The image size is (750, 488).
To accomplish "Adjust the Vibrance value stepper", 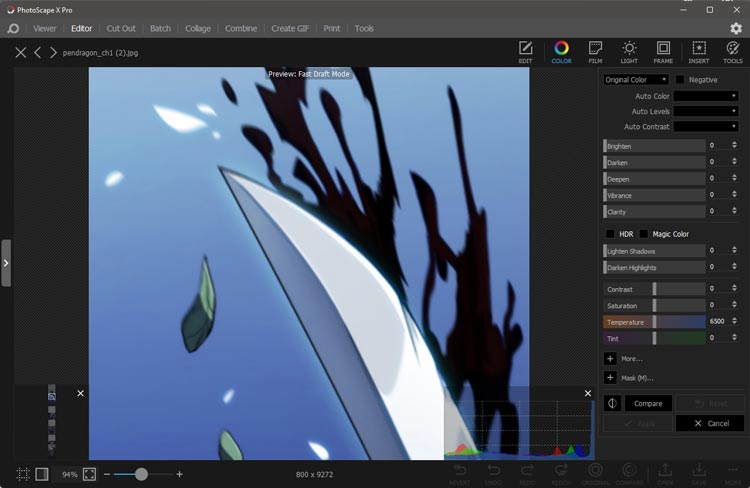I will [734, 194].
